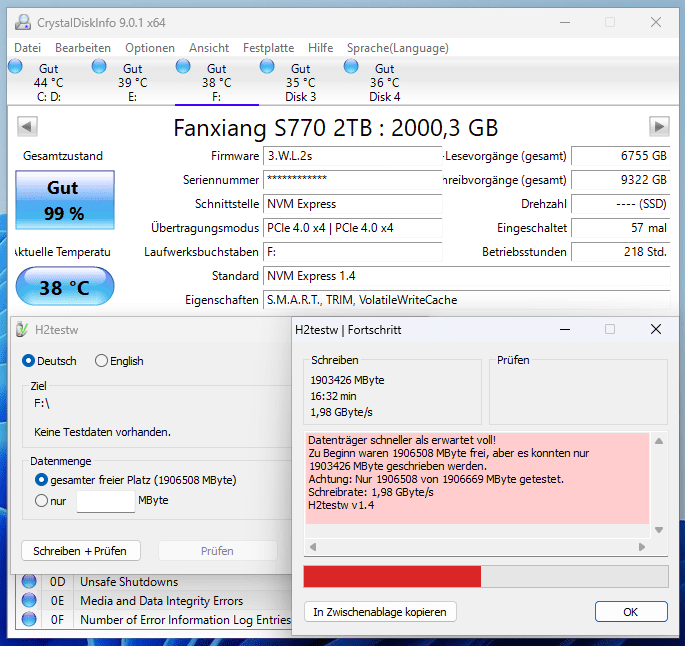Screen dimensions: 685x646
Task: Click the MByte amount input field
Action: tap(106, 501)
